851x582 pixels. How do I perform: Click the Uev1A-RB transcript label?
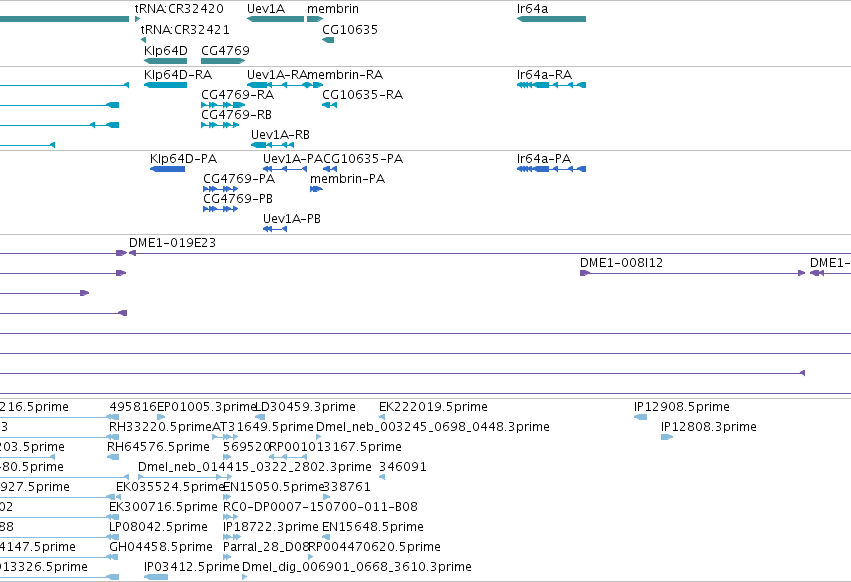point(280,134)
